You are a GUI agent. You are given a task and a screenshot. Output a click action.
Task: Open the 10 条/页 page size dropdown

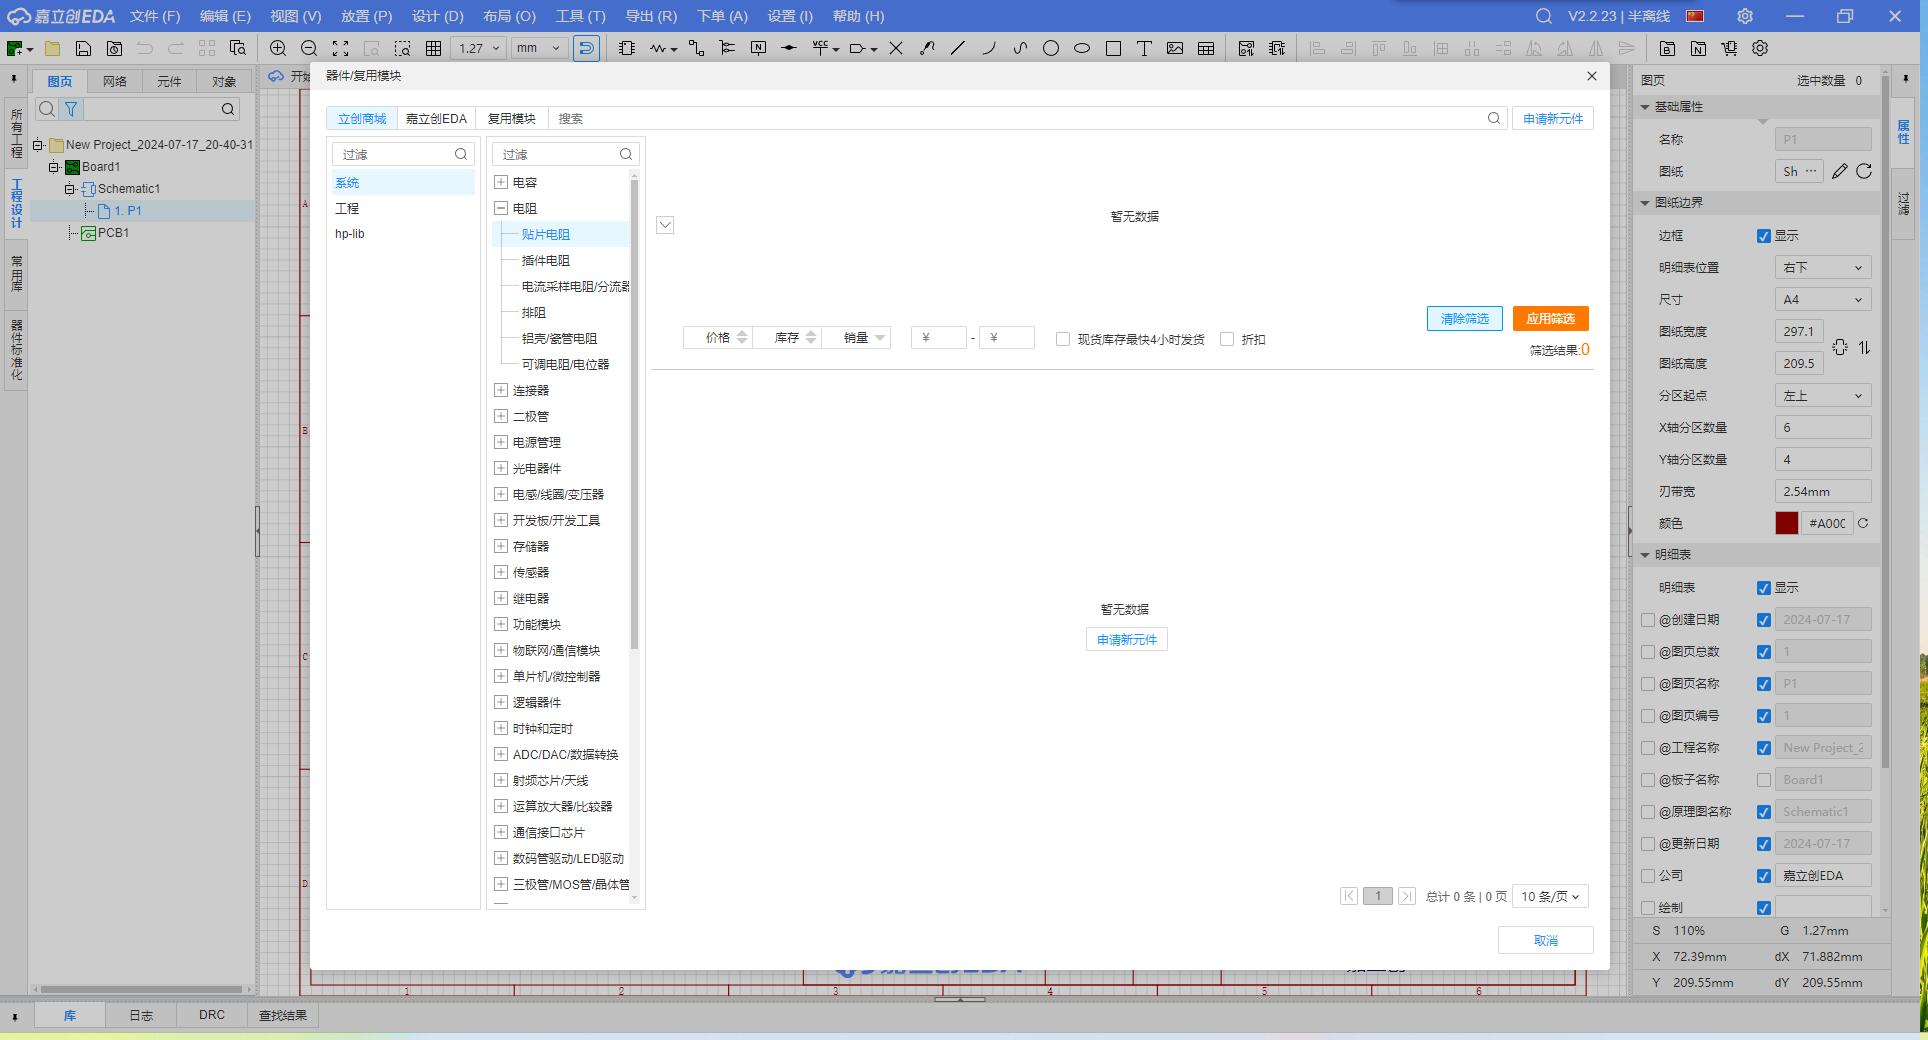tap(1549, 896)
